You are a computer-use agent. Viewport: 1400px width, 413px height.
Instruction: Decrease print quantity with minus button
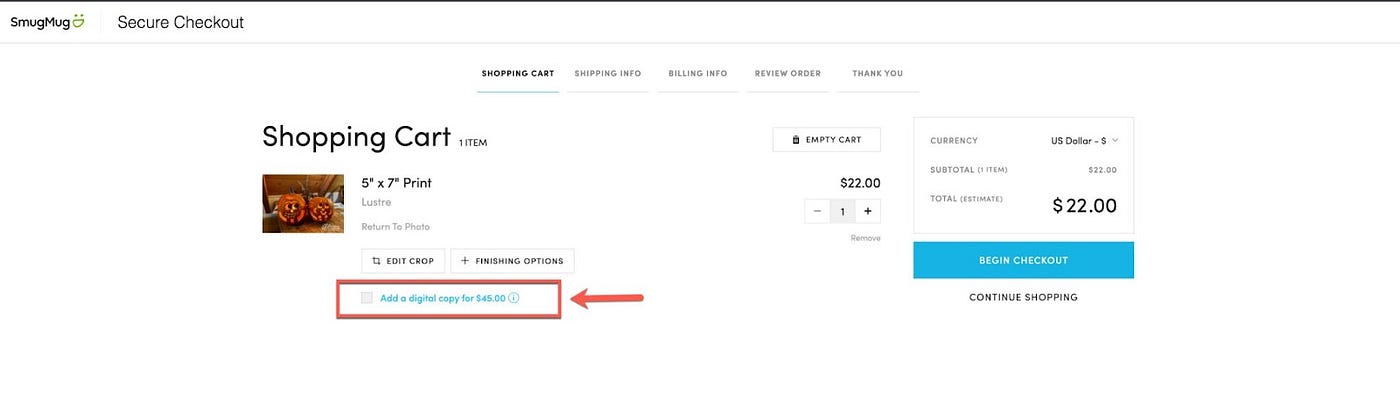click(x=817, y=211)
